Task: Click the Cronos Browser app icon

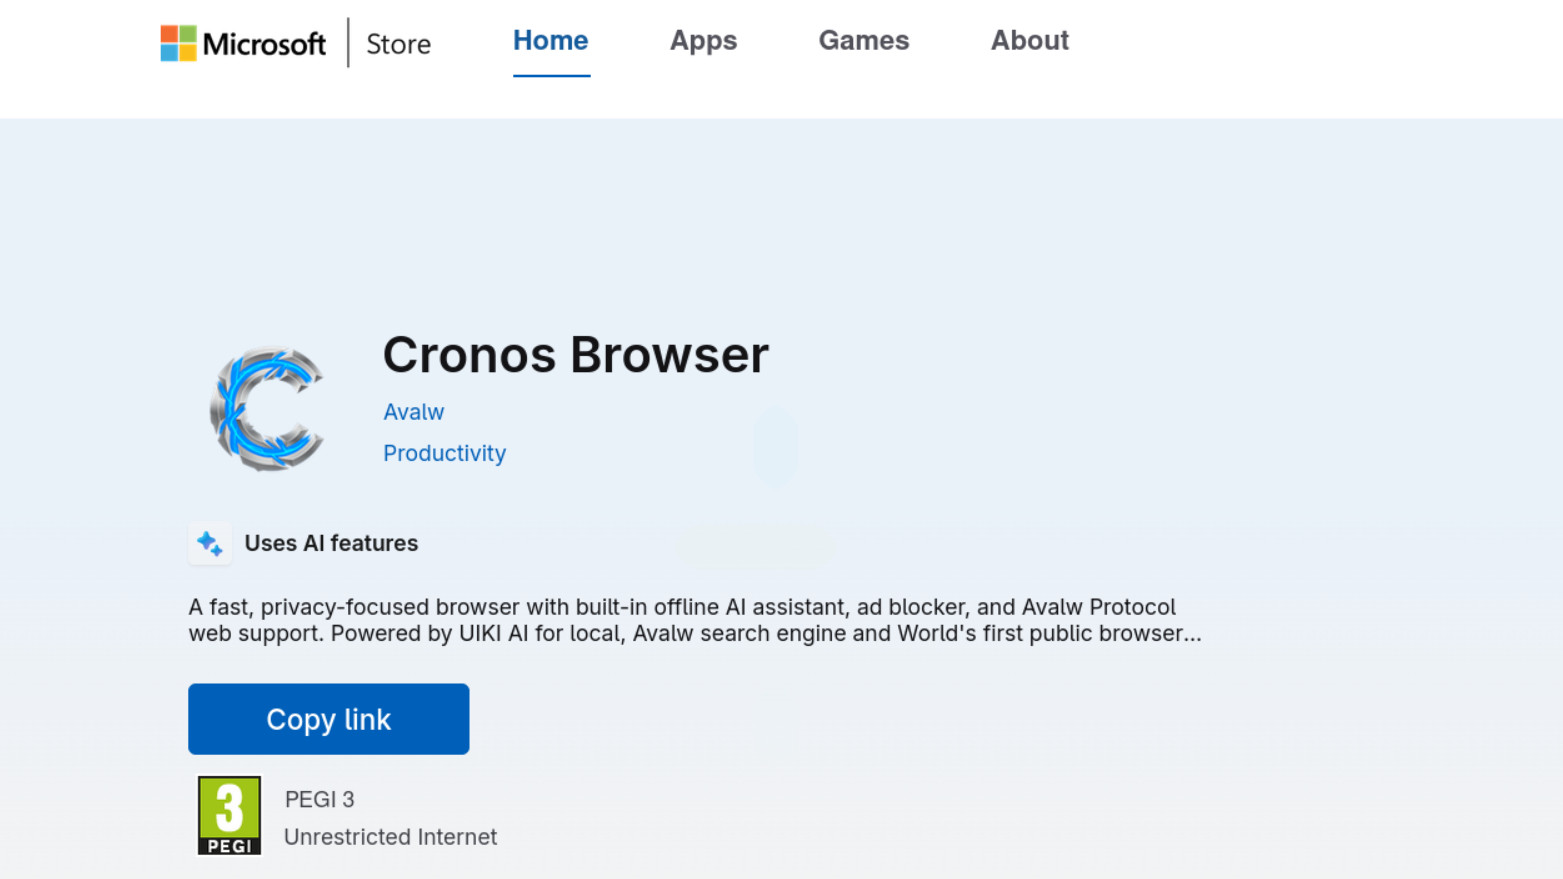Action: (267, 408)
